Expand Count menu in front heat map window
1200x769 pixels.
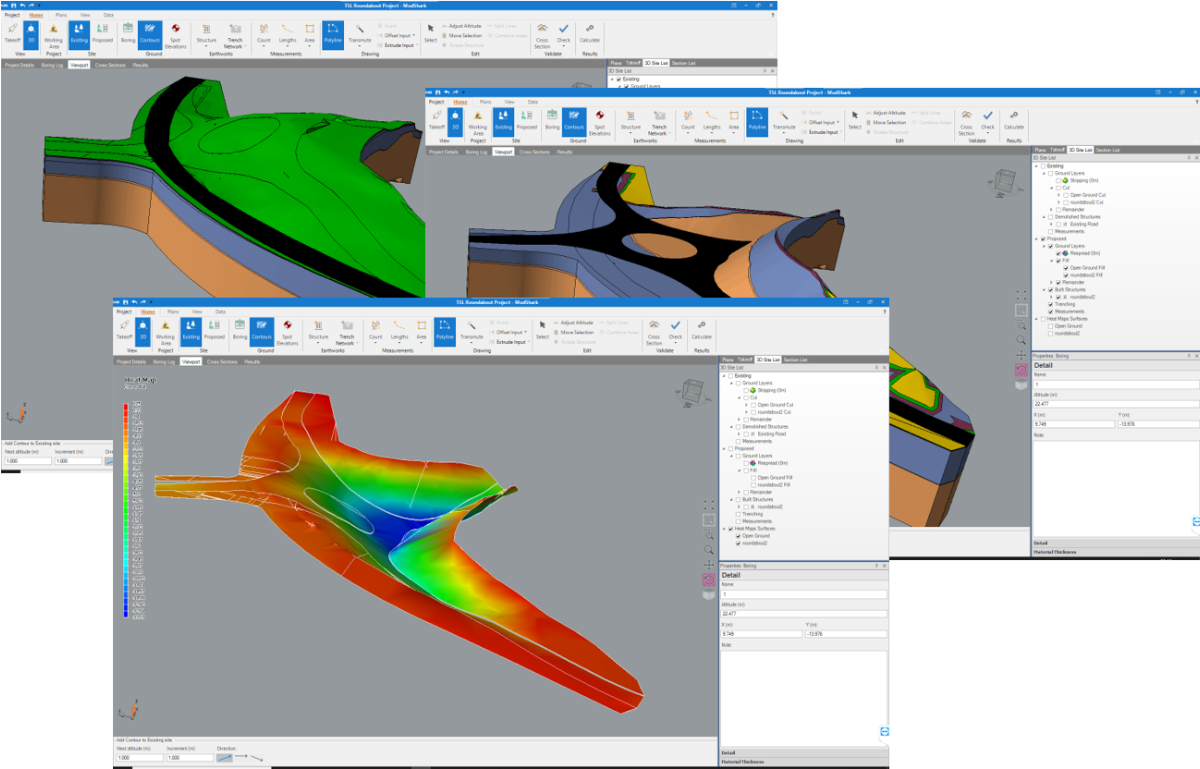pos(376,330)
